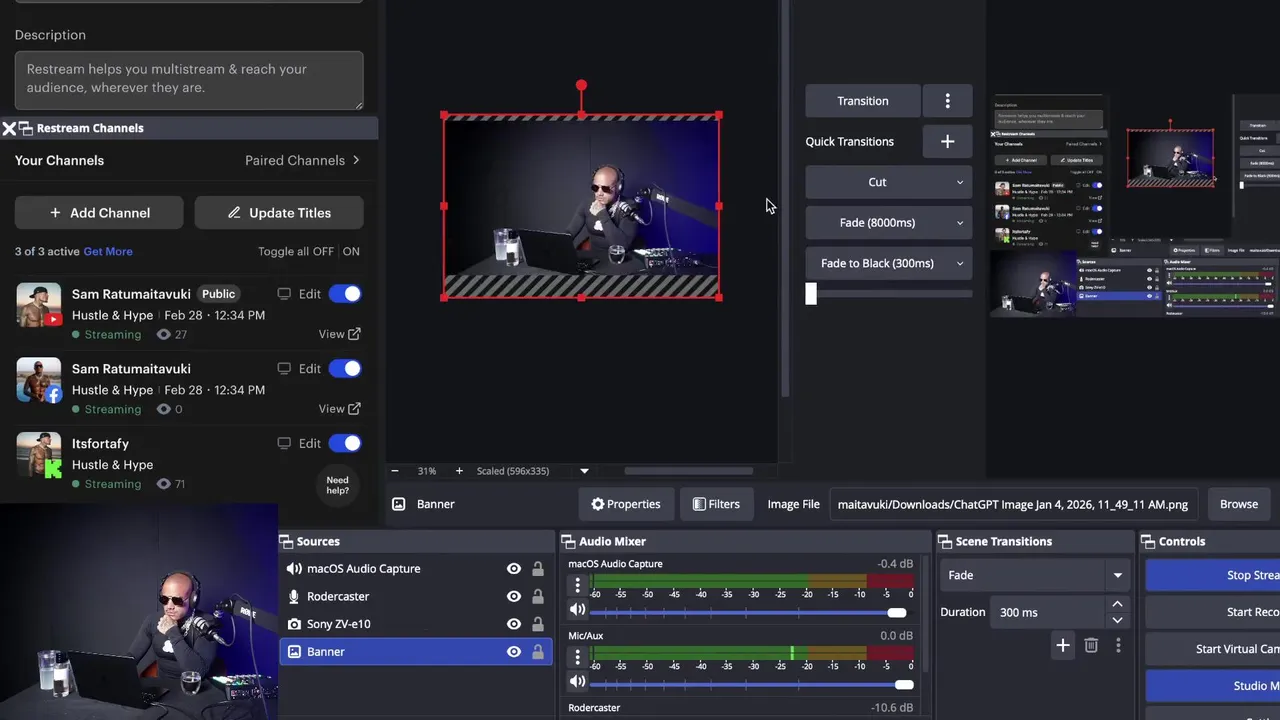Close the Restream Channels dock
Screen dimensions: 1280x720
pyautogui.click(x=9, y=128)
